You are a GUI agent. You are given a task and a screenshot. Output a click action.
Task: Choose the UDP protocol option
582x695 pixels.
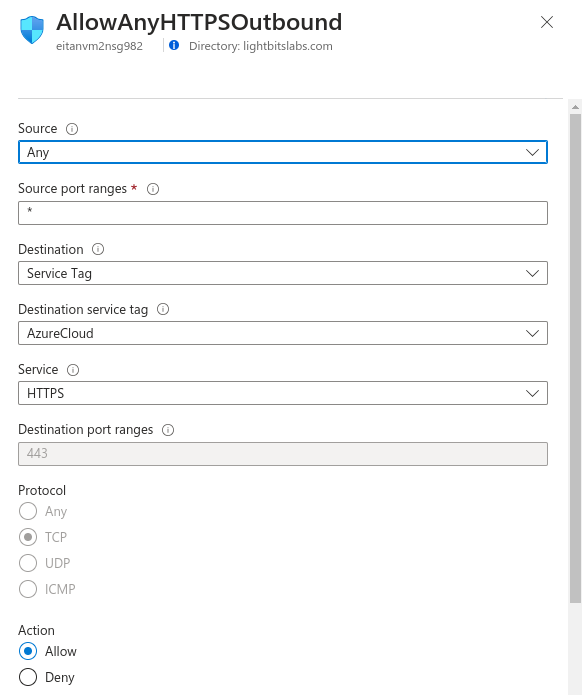coord(28,563)
